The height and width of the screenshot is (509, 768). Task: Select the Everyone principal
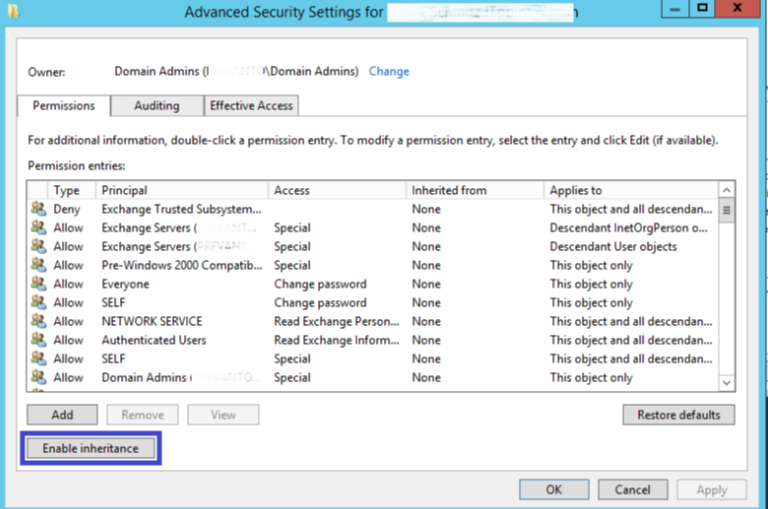click(125, 284)
